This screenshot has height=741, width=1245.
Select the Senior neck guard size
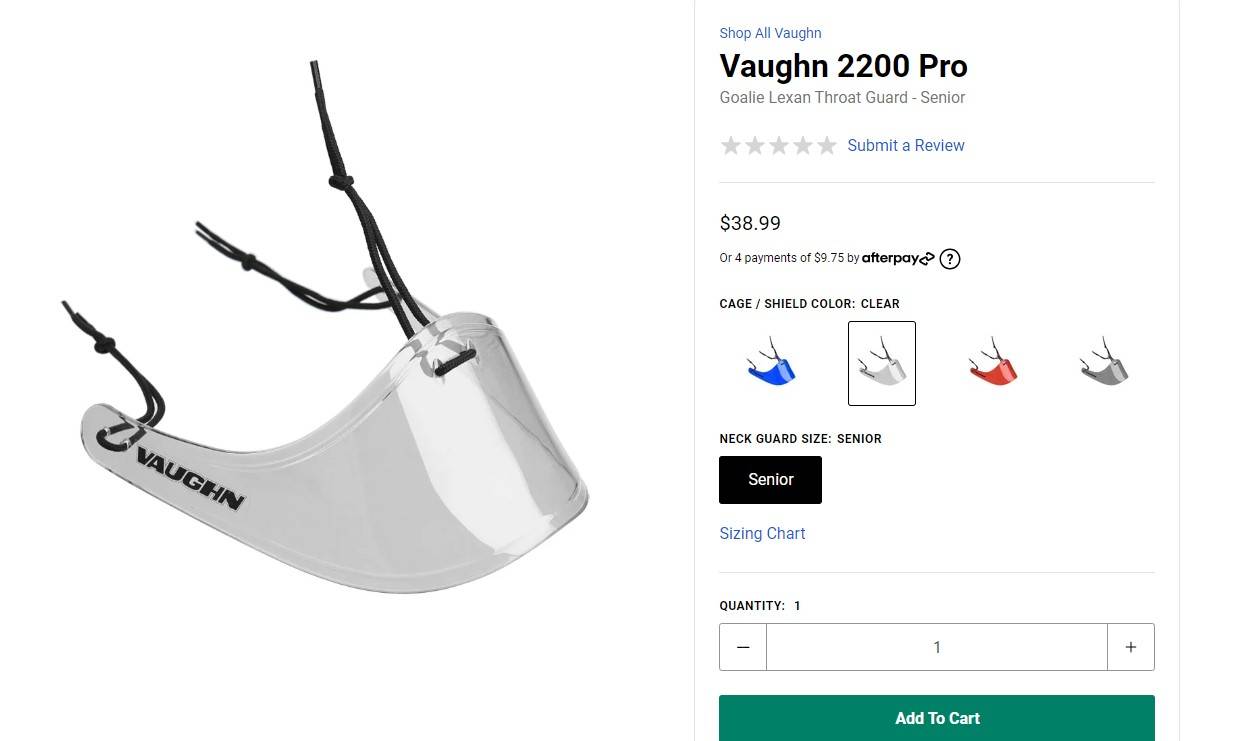771,480
